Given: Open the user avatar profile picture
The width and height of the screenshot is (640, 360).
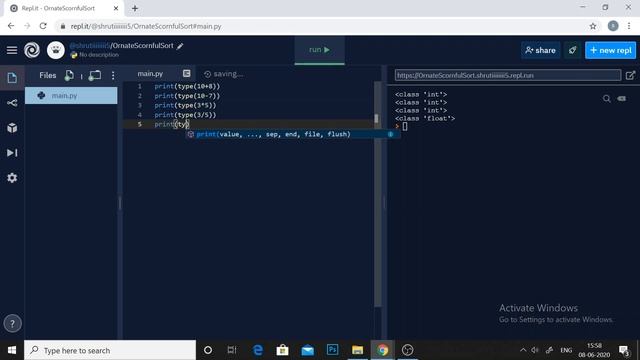Looking at the screenshot, I should pos(56,50).
